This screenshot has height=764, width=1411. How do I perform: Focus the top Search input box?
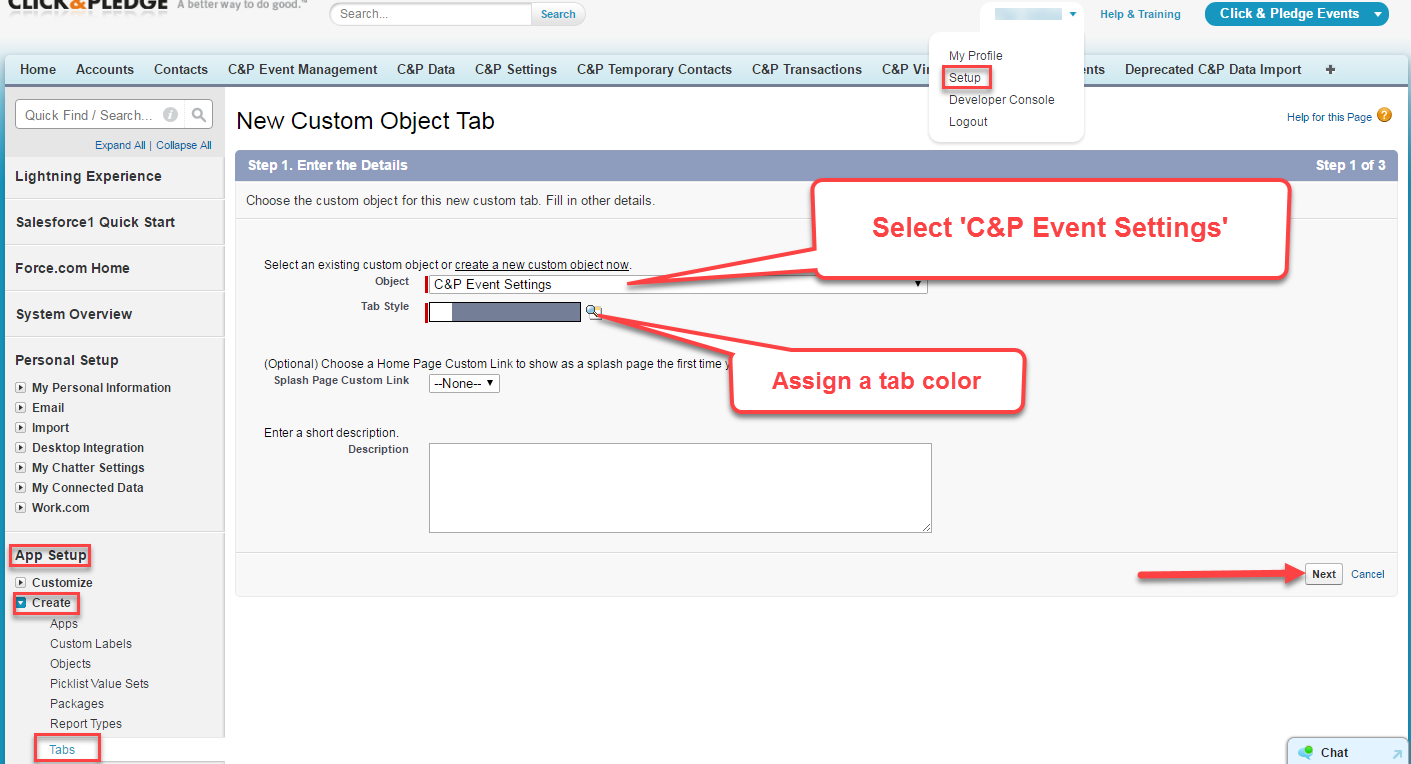432,14
